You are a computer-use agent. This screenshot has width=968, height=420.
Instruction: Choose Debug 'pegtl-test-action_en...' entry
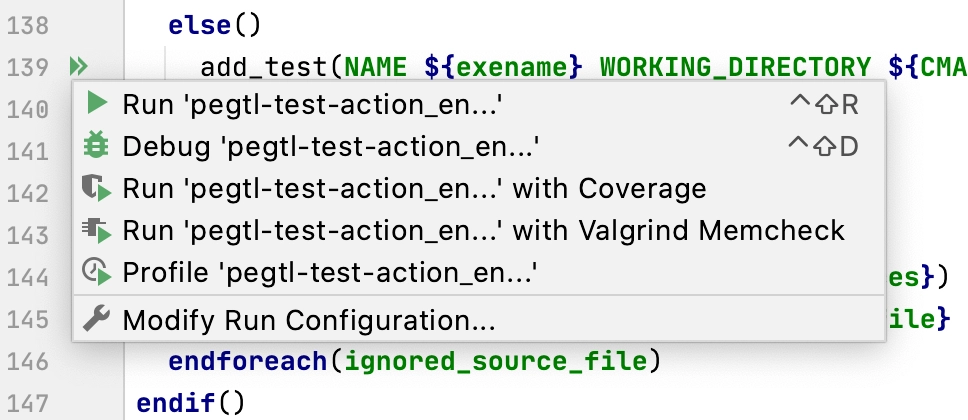coord(479,147)
